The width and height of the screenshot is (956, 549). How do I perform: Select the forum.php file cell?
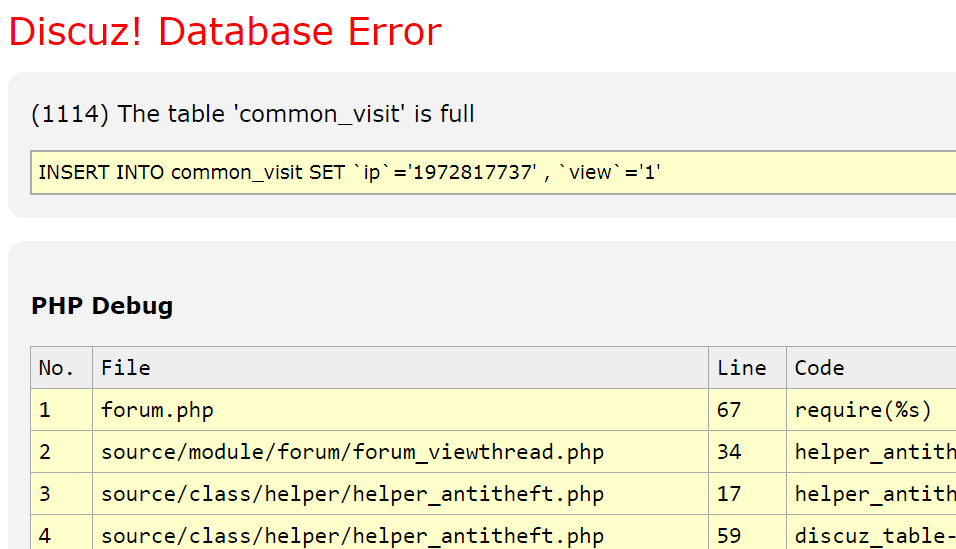tap(401, 410)
